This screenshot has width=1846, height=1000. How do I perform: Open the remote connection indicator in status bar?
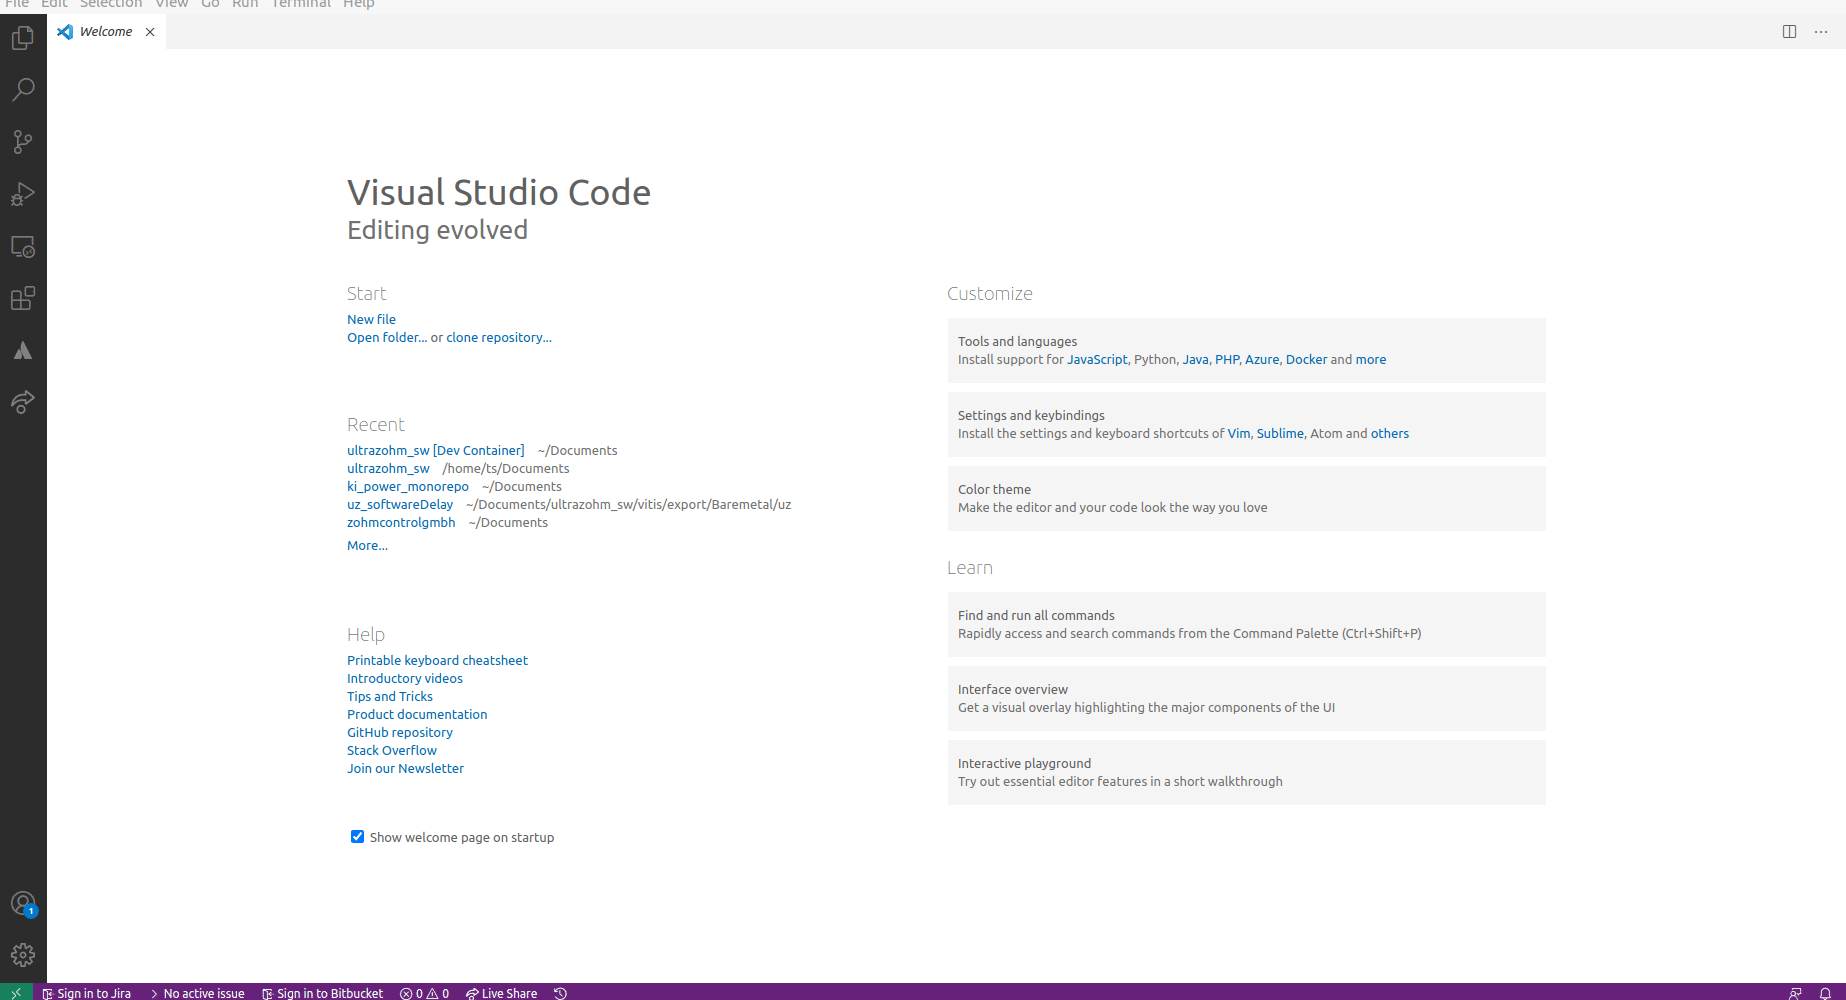14,992
